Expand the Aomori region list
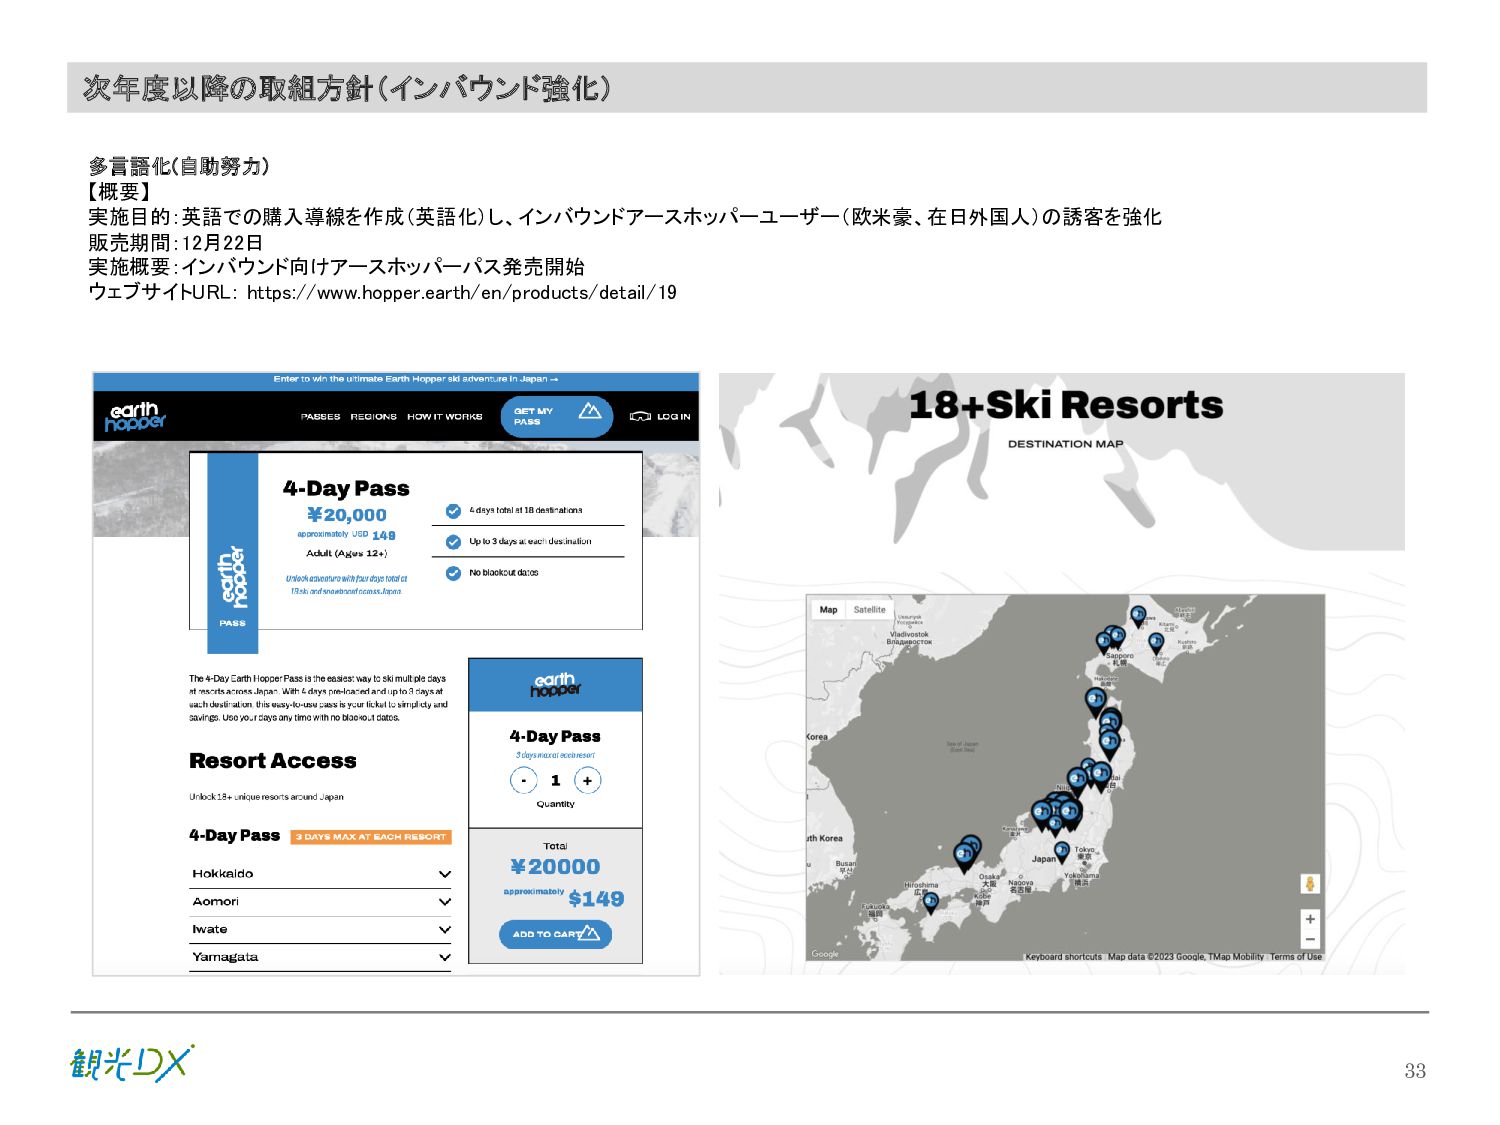Image resolution: width=1500 pixels, height=1125 pixels. 320,902
